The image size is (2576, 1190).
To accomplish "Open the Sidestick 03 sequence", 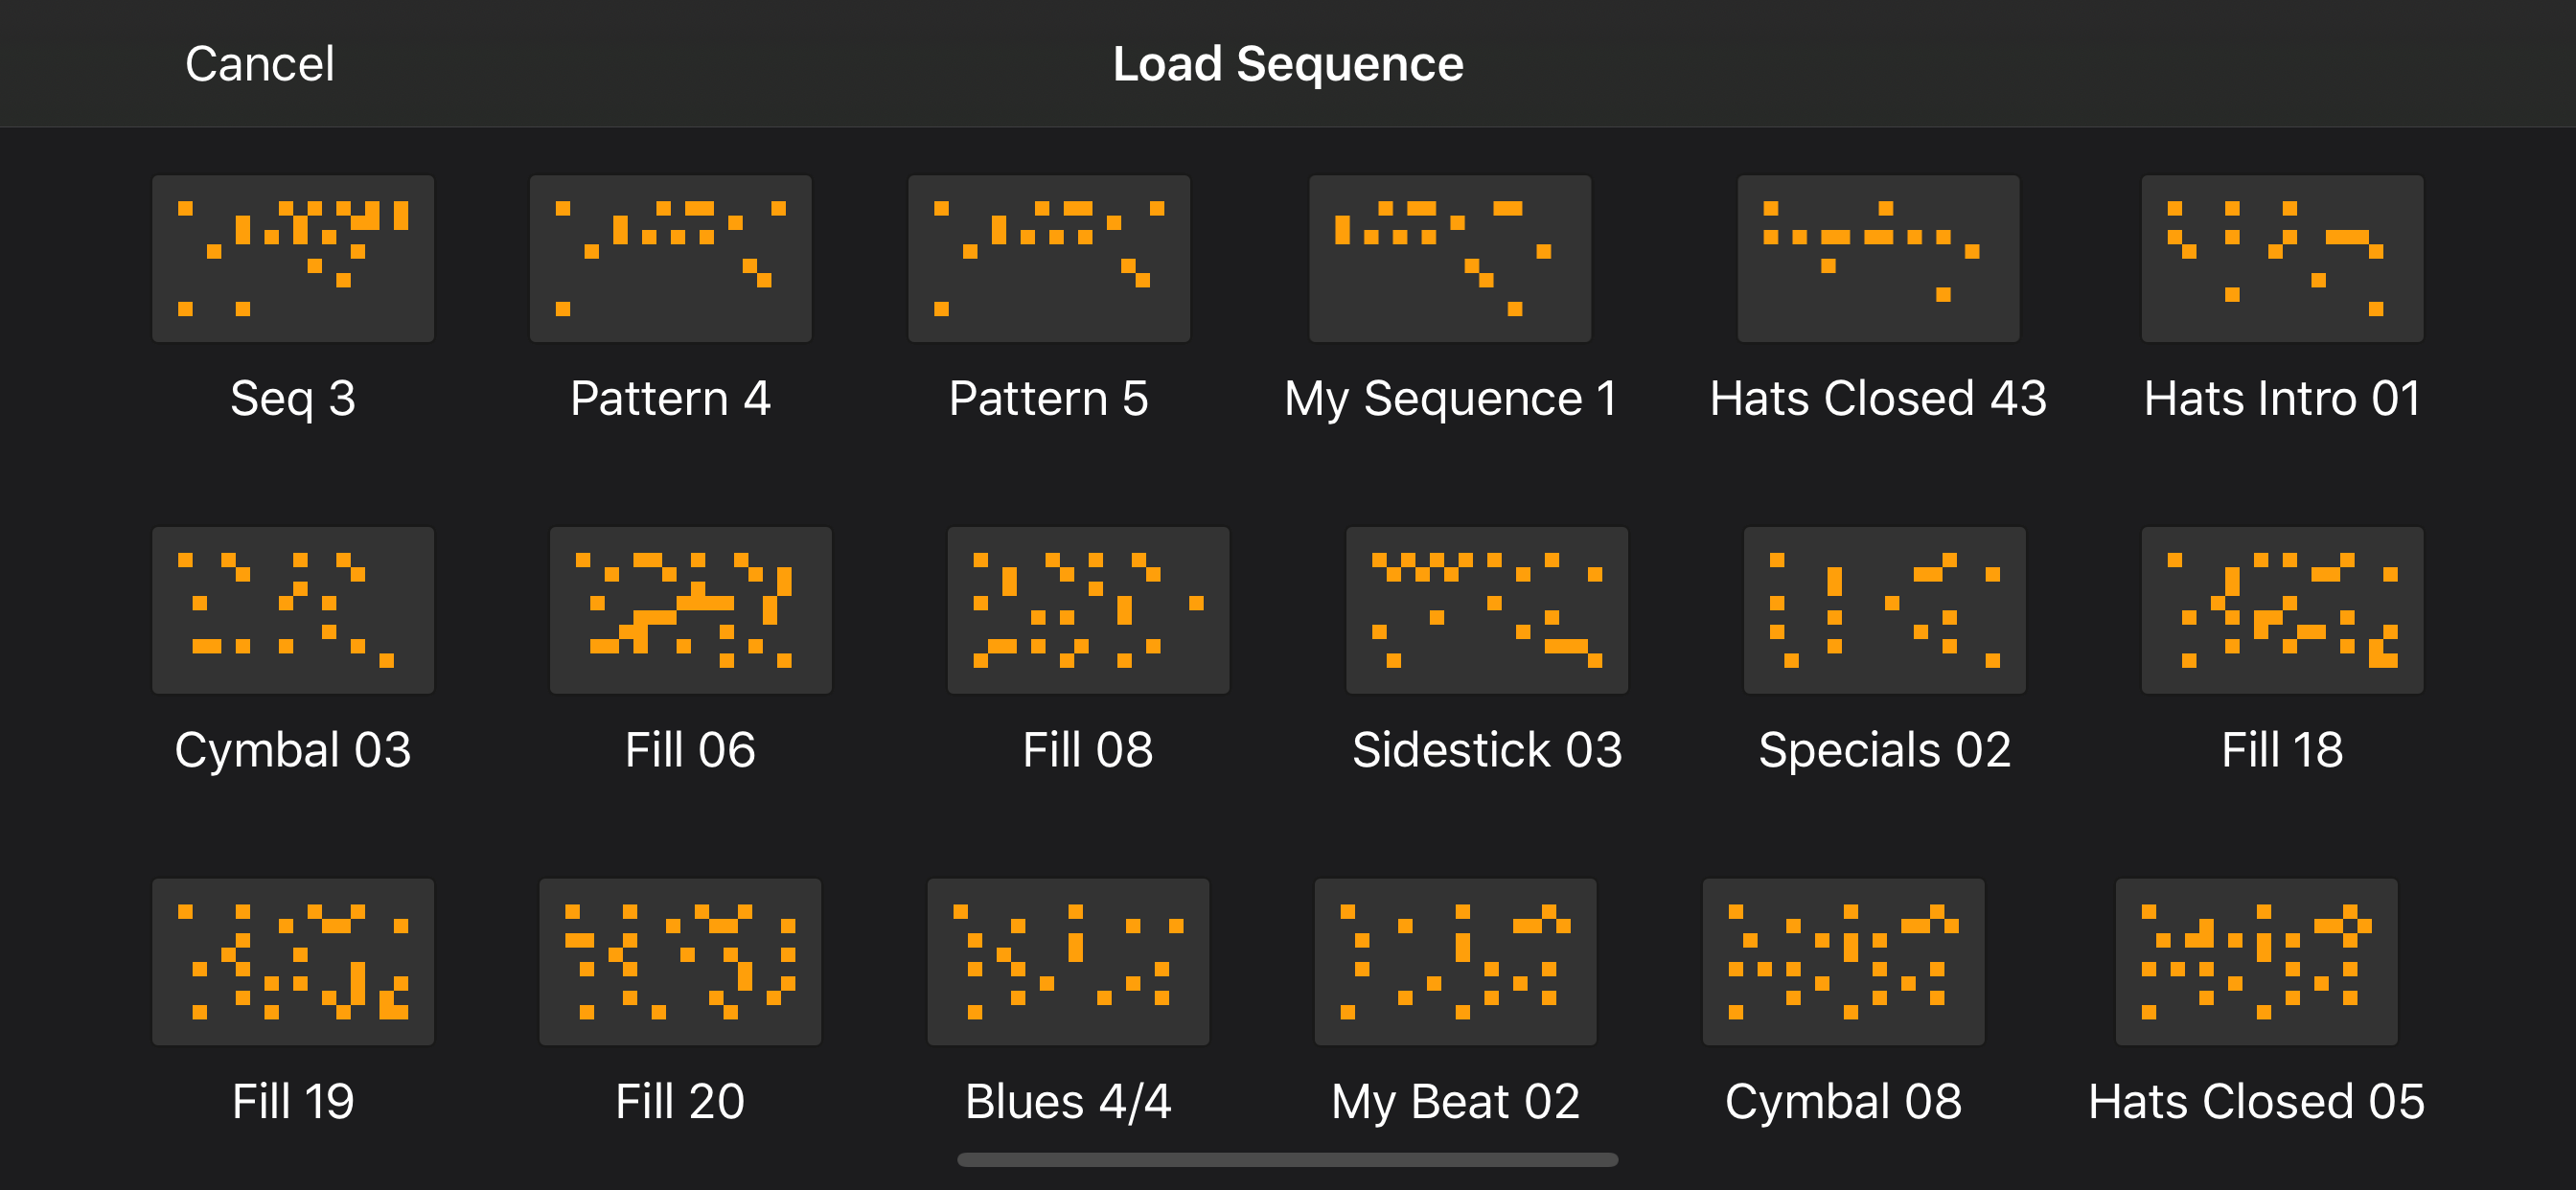I will (1487, 610).
